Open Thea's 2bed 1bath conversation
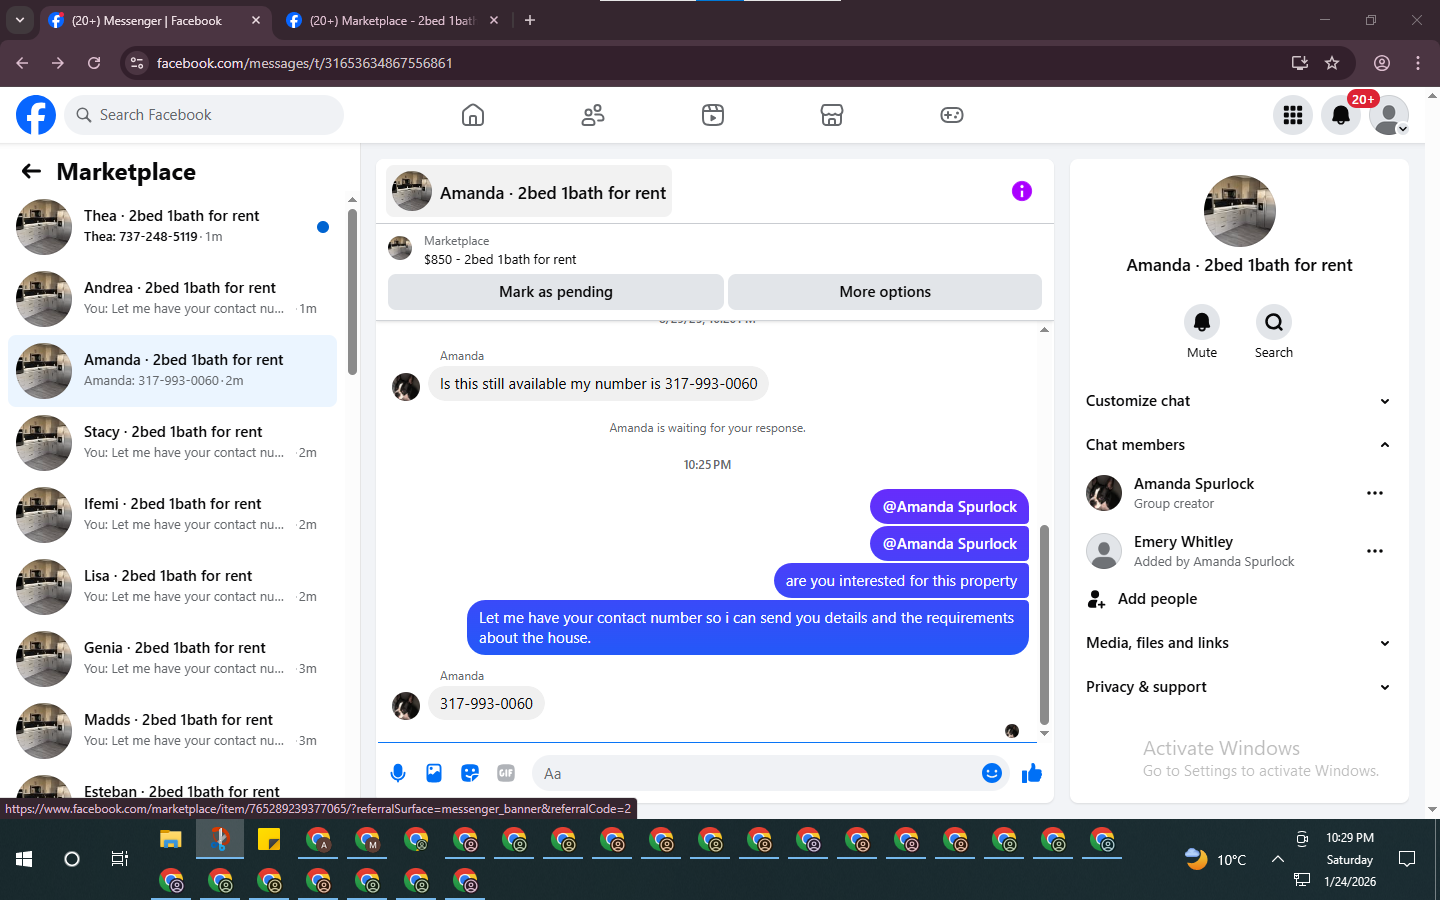The width and height of the screenshot is (1440, 900). 172,227
